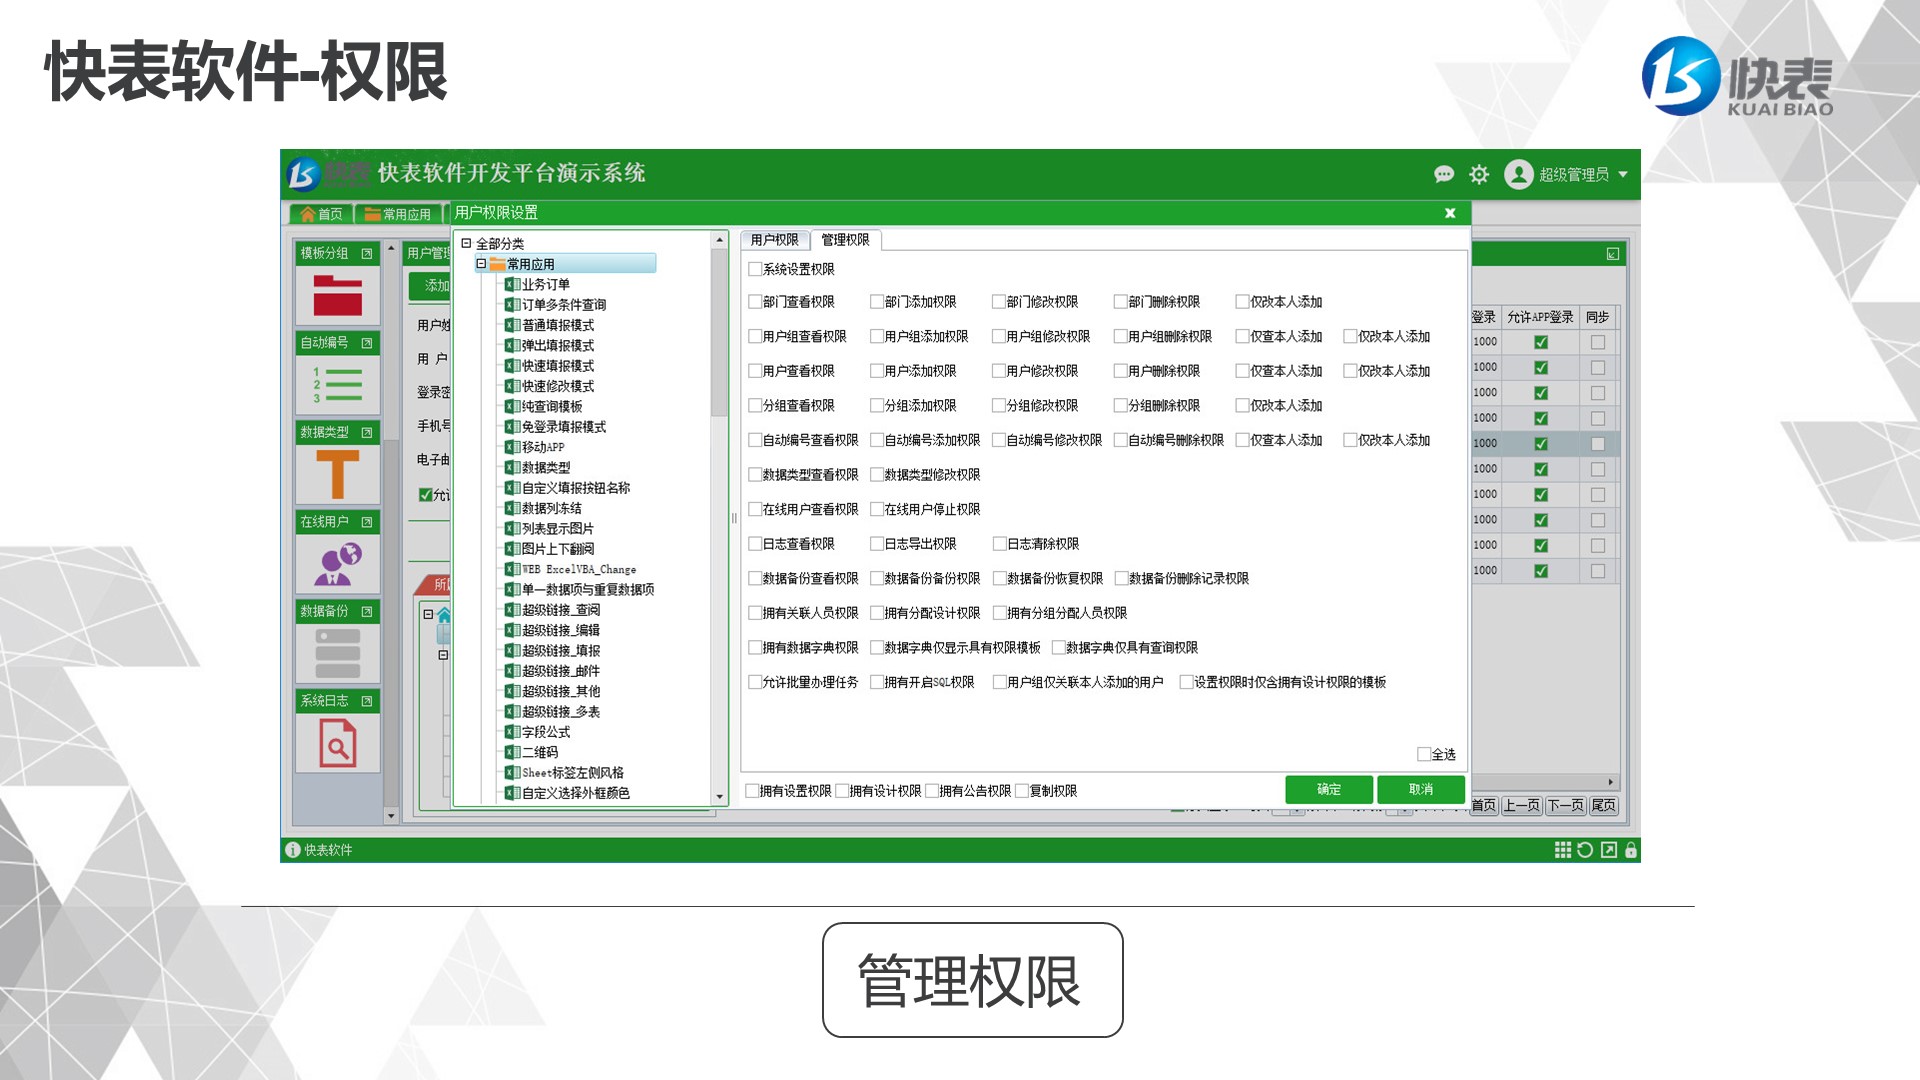Tick 用户修改权限 checkbox

pos(999,371)
